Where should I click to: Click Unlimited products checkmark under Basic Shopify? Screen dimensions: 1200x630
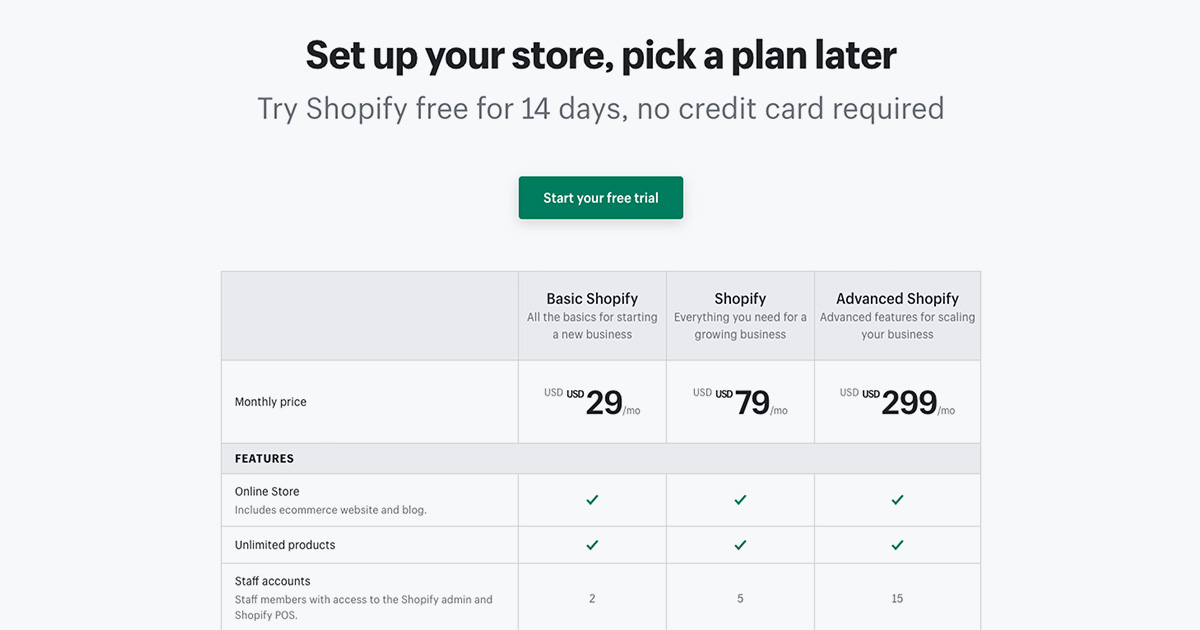(592, 545)
